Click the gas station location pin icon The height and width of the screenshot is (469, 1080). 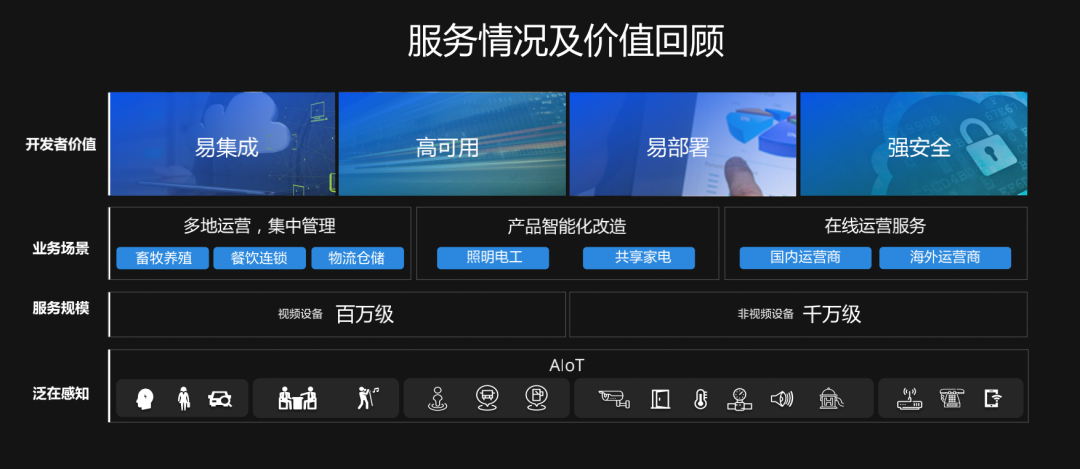tap(536, 397)
